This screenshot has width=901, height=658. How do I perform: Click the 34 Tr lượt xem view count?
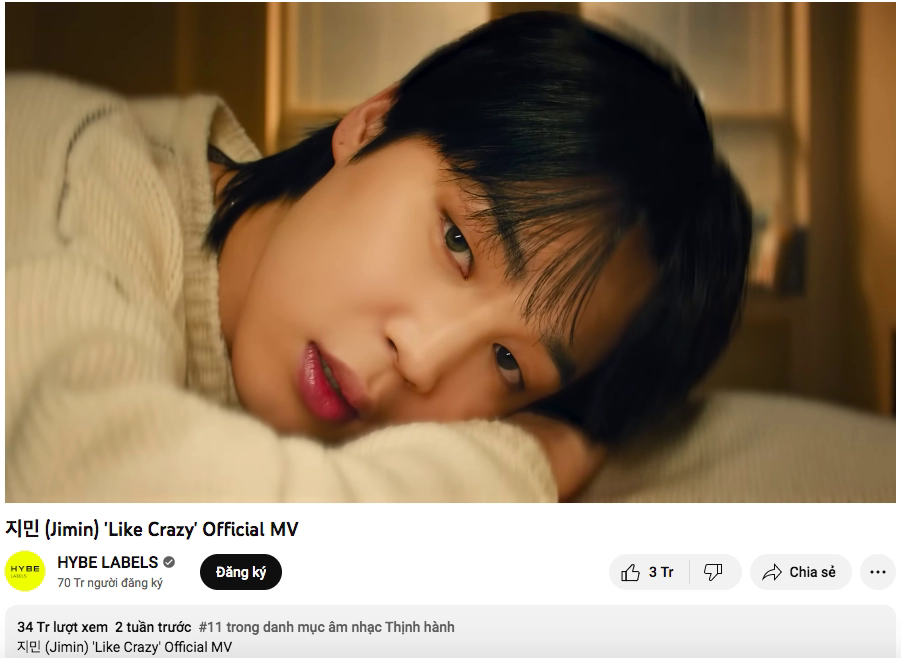pyautogui.click(x=62, y=627)
